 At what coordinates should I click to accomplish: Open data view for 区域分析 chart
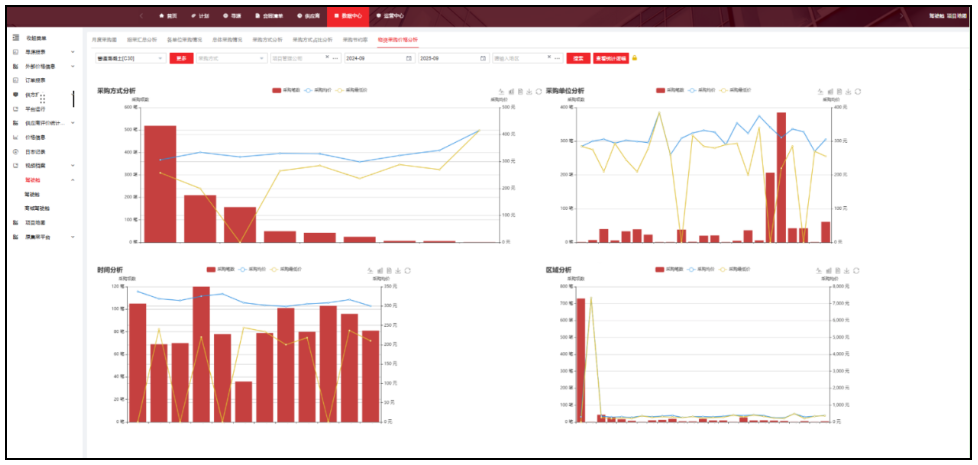click(x=838, y=271)
